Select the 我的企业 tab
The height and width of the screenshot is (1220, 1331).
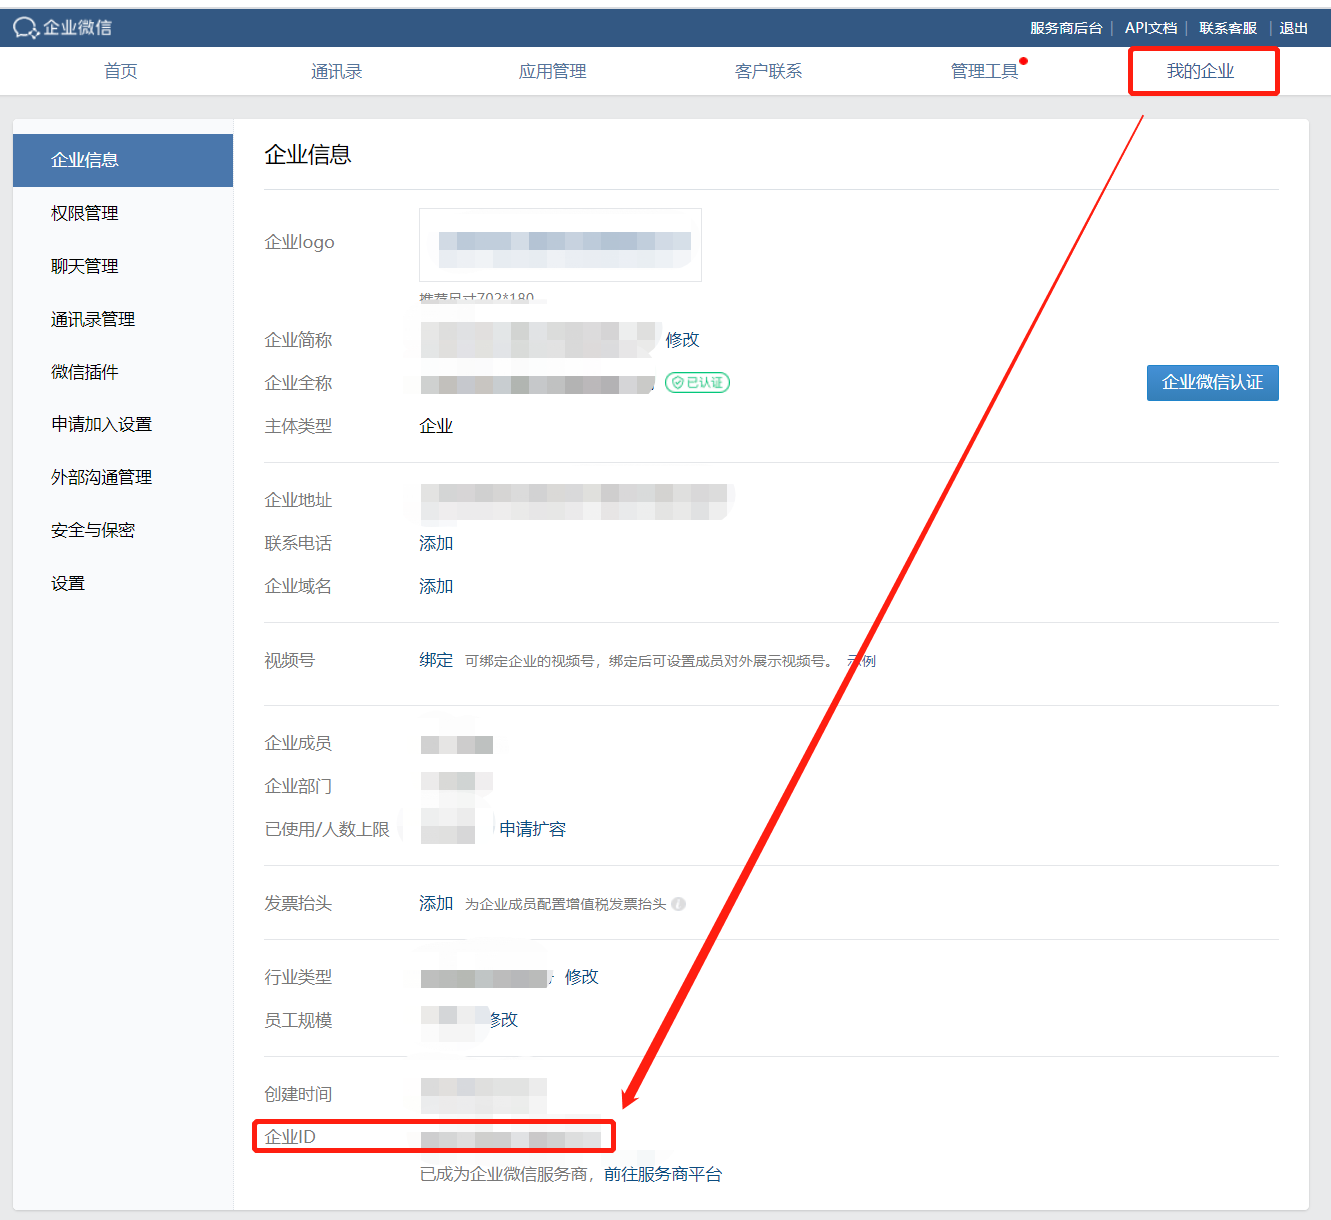coord(1201,71)
